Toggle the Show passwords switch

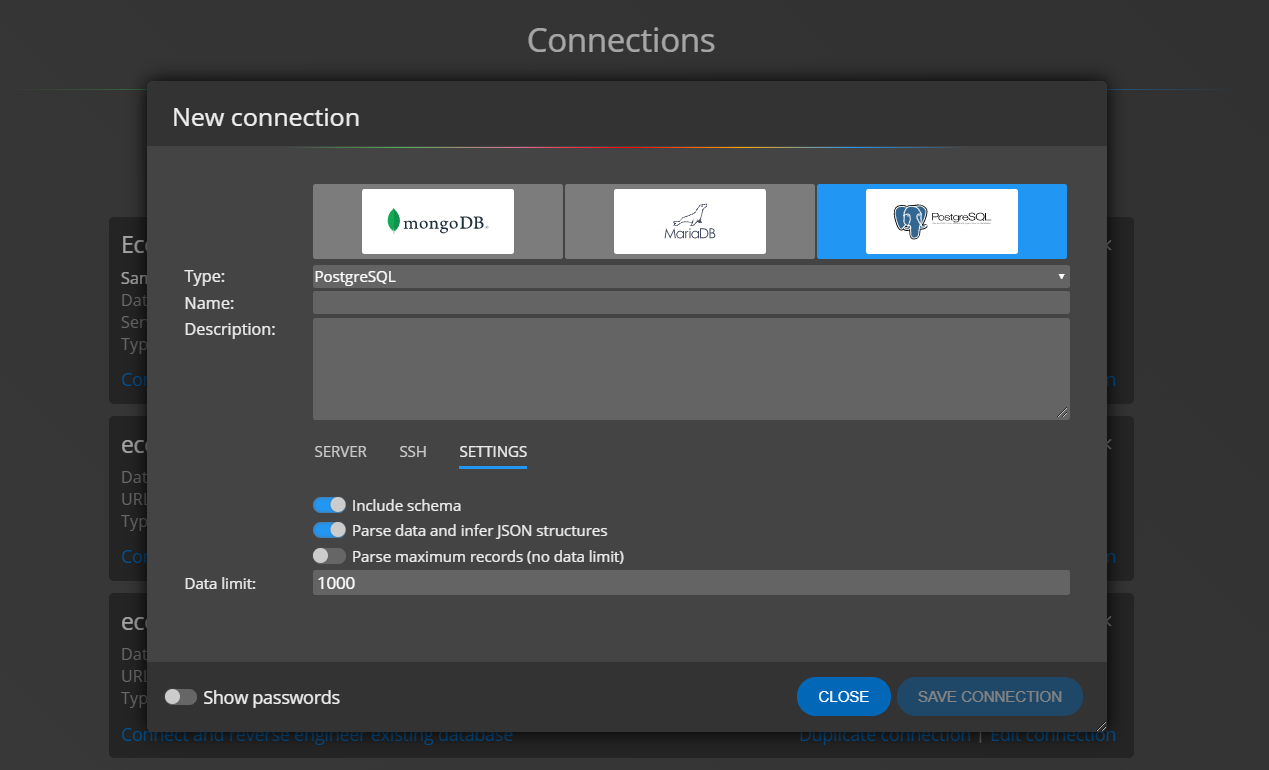pyautogui.click(x=181, y=697)
